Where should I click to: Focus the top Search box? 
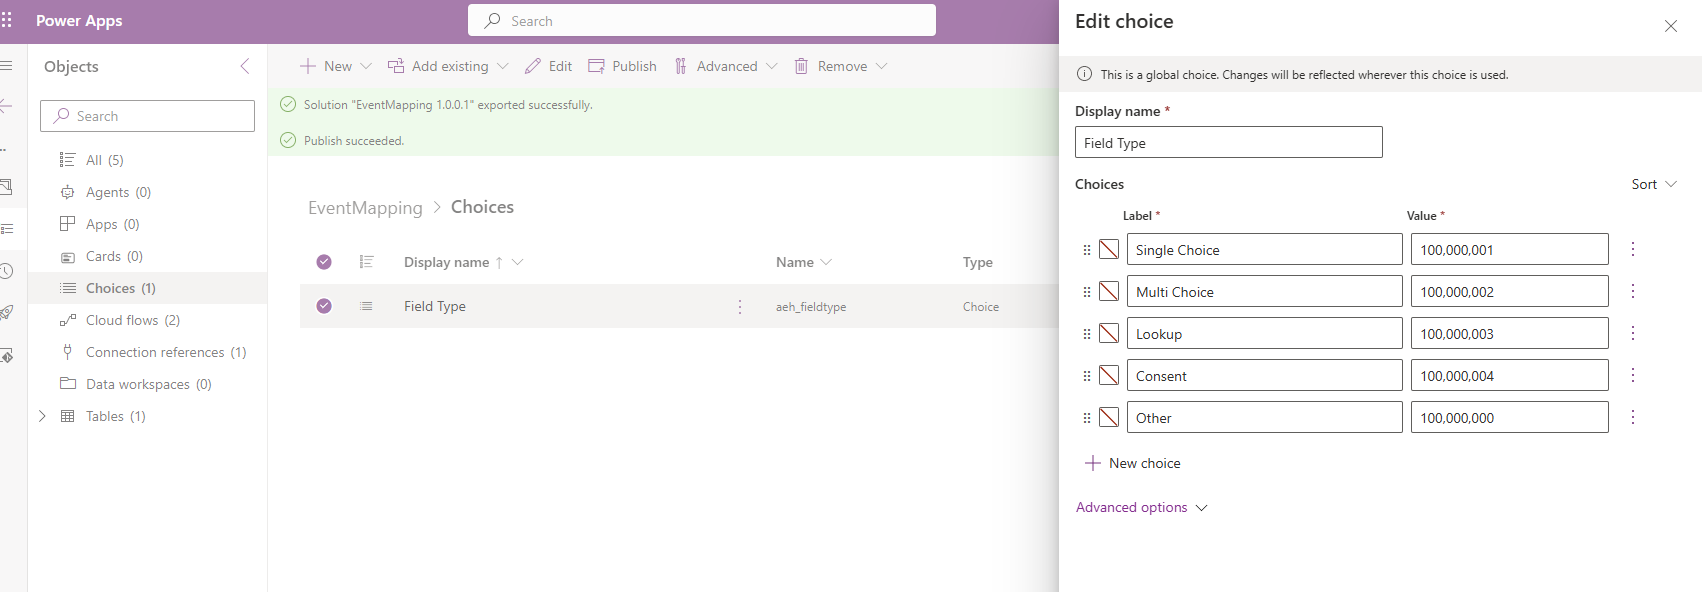coord(702,20)
